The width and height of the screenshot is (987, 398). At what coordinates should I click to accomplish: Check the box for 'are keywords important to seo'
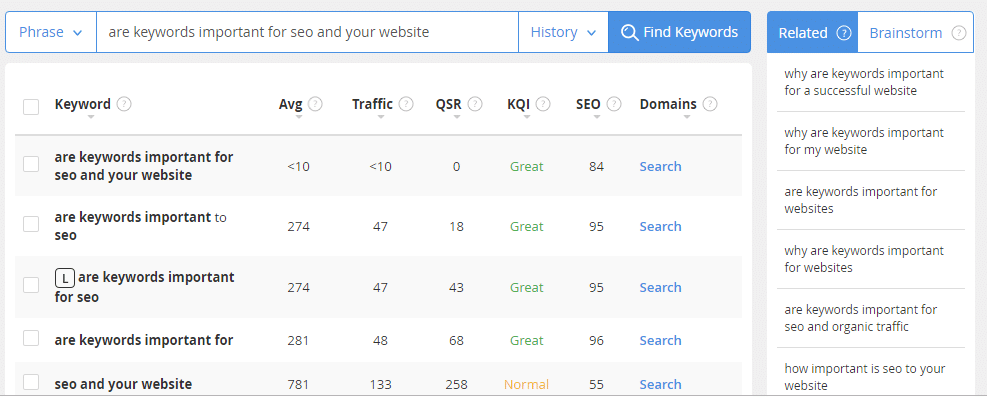[x=31, y=224]
